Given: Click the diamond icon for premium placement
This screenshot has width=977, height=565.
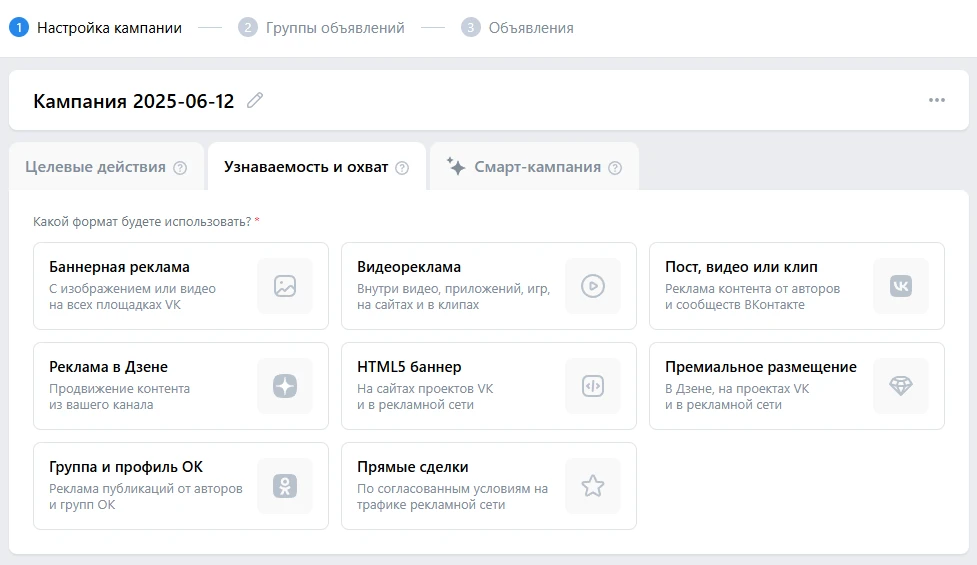Looking at the screenshot, I should click(x=901, y=386).
